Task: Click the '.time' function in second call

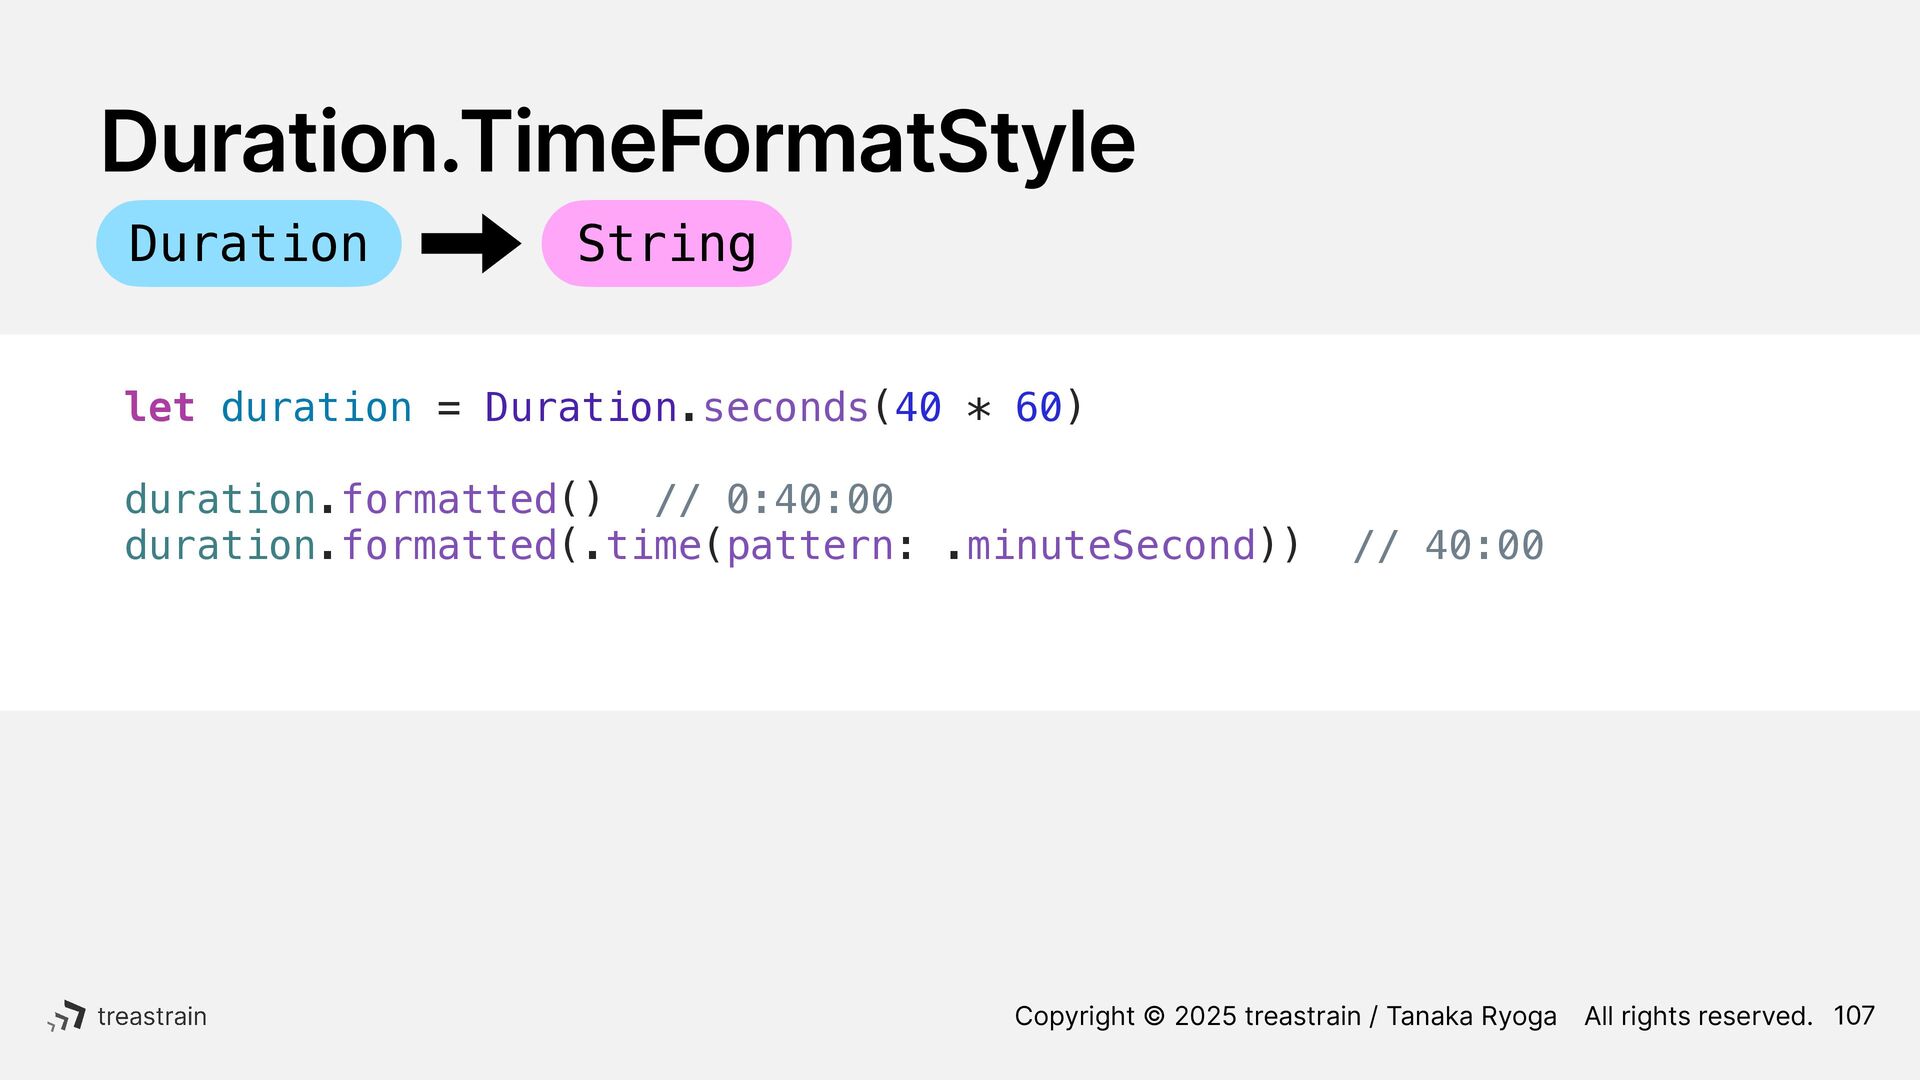Action: click(642, 545)
